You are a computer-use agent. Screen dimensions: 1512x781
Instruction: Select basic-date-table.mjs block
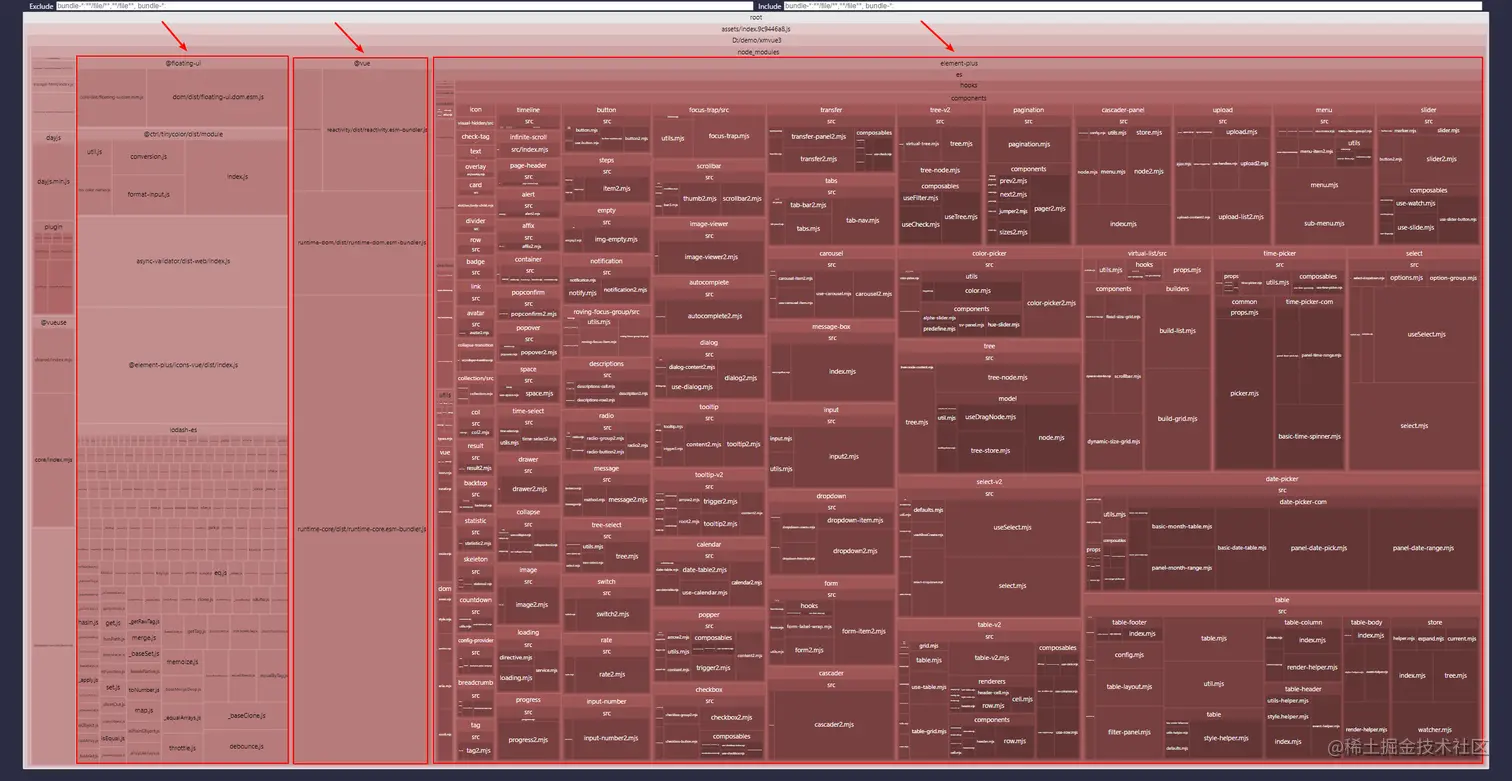(1241, 548)
